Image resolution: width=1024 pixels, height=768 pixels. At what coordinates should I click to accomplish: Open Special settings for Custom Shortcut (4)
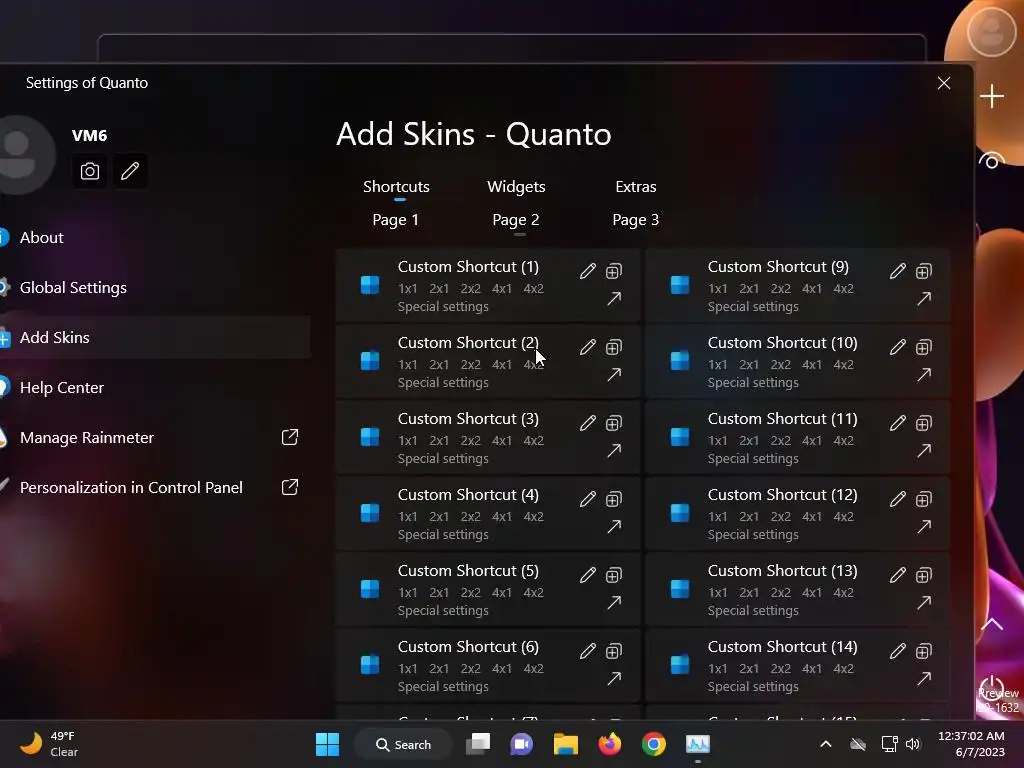tap(443, 535)
